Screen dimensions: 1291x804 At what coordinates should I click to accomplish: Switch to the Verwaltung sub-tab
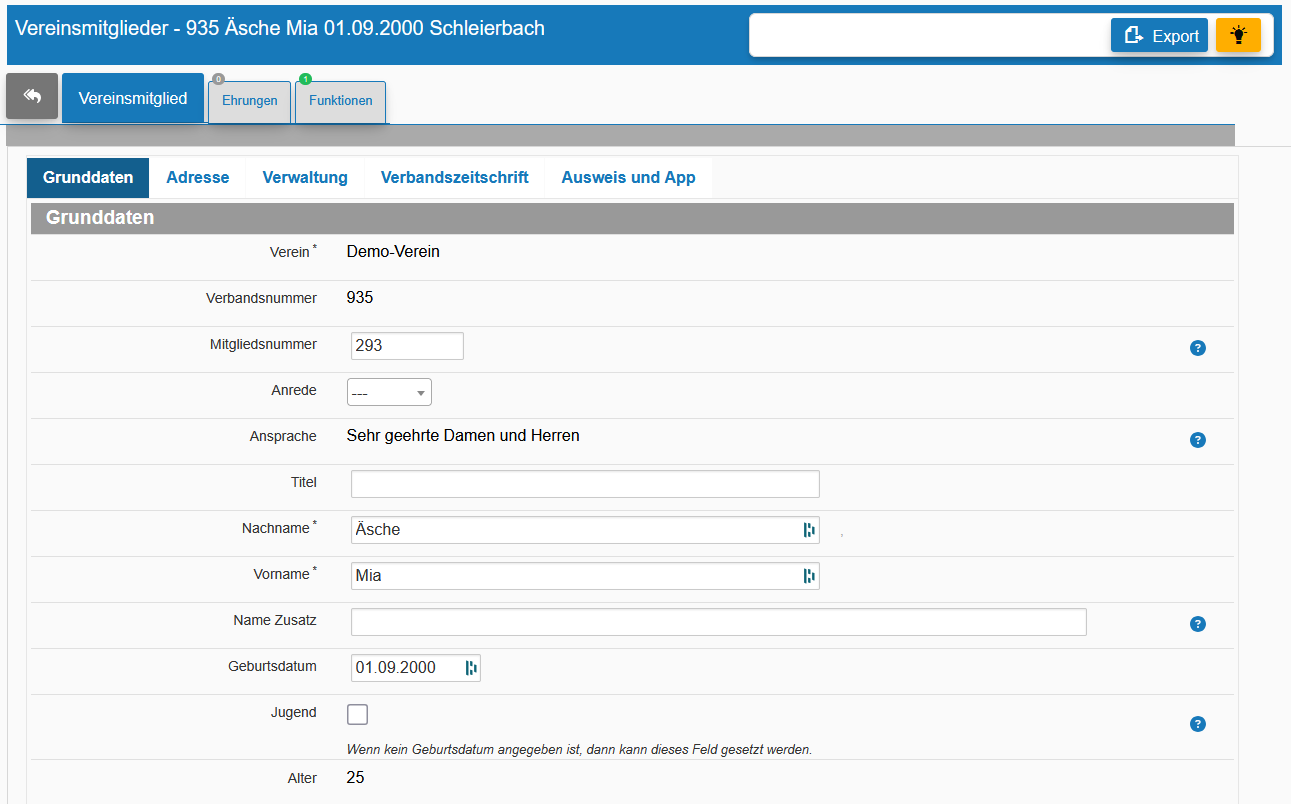(x=305, y=178)
